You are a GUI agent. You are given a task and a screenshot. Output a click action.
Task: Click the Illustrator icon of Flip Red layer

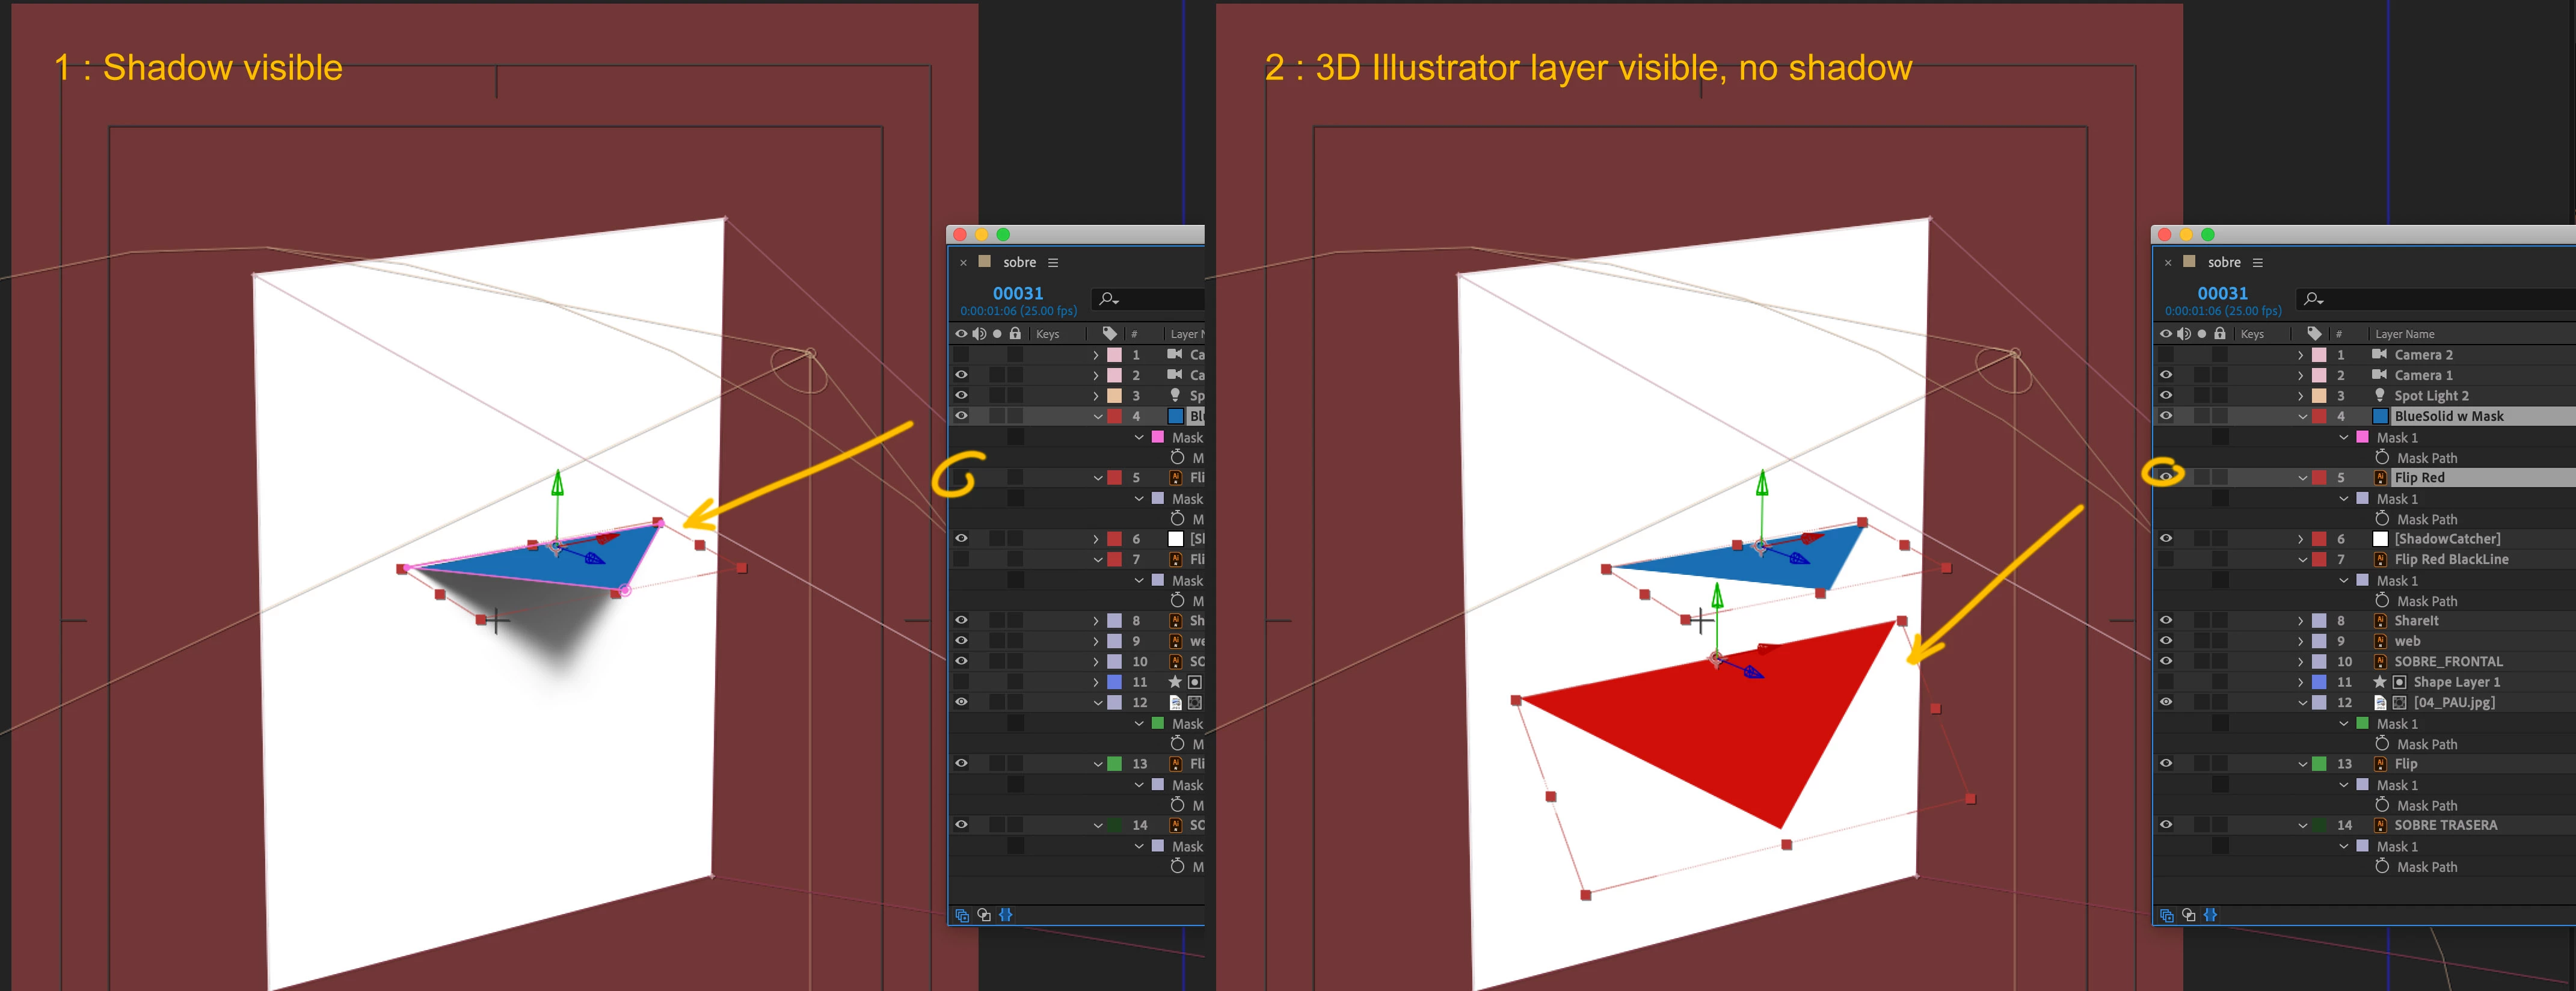(2380, 478)
